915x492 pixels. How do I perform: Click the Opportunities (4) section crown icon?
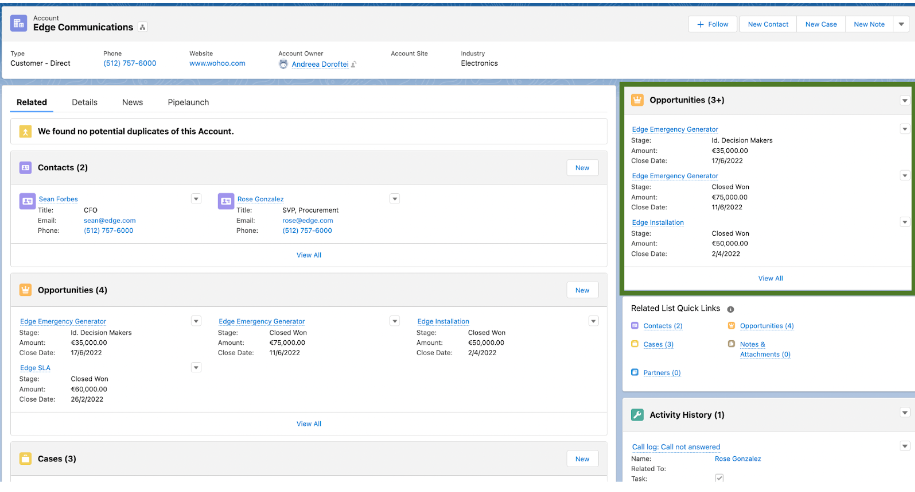pos(25,290)
